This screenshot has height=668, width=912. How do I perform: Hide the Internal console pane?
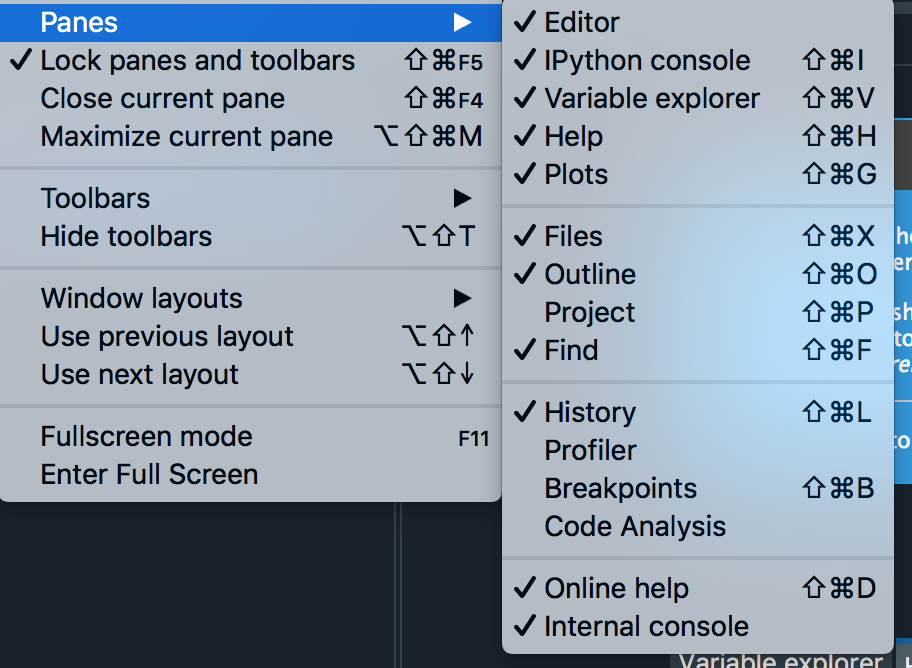646,626
